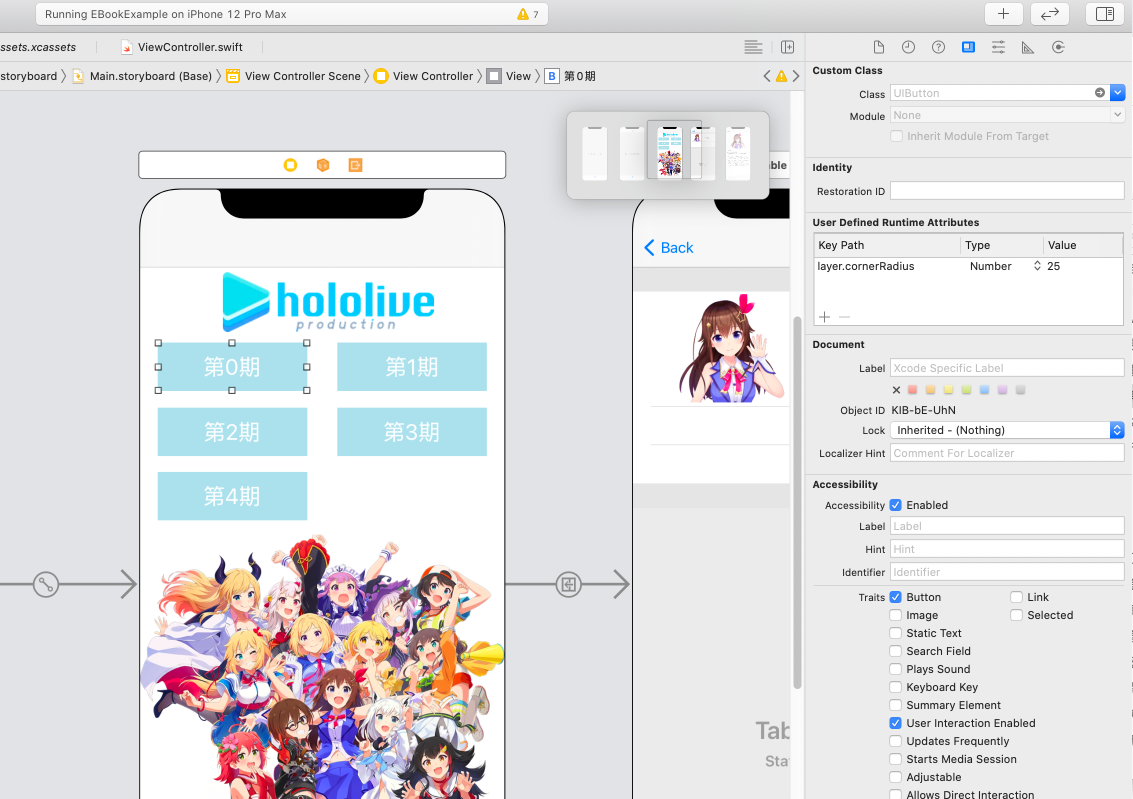1133x799 pixels.
Task: Open the Quick Help inspector
Action: point(937,47)
